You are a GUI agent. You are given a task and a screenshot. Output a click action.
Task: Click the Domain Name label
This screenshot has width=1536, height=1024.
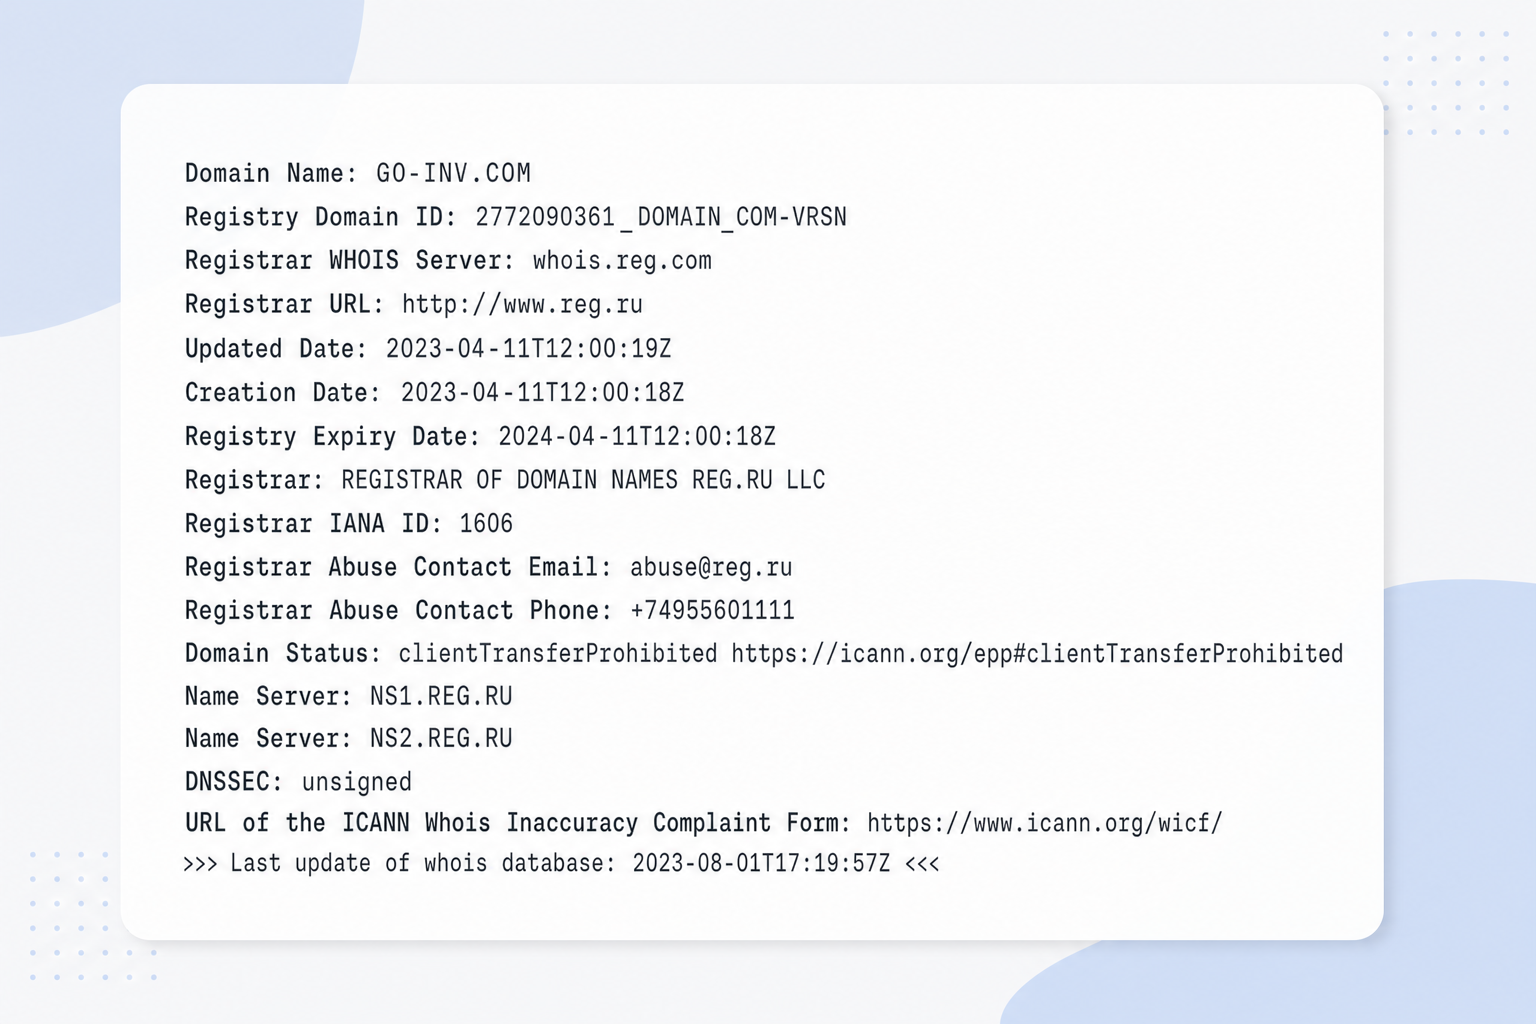pyautogui.click(x=271, y=174)
